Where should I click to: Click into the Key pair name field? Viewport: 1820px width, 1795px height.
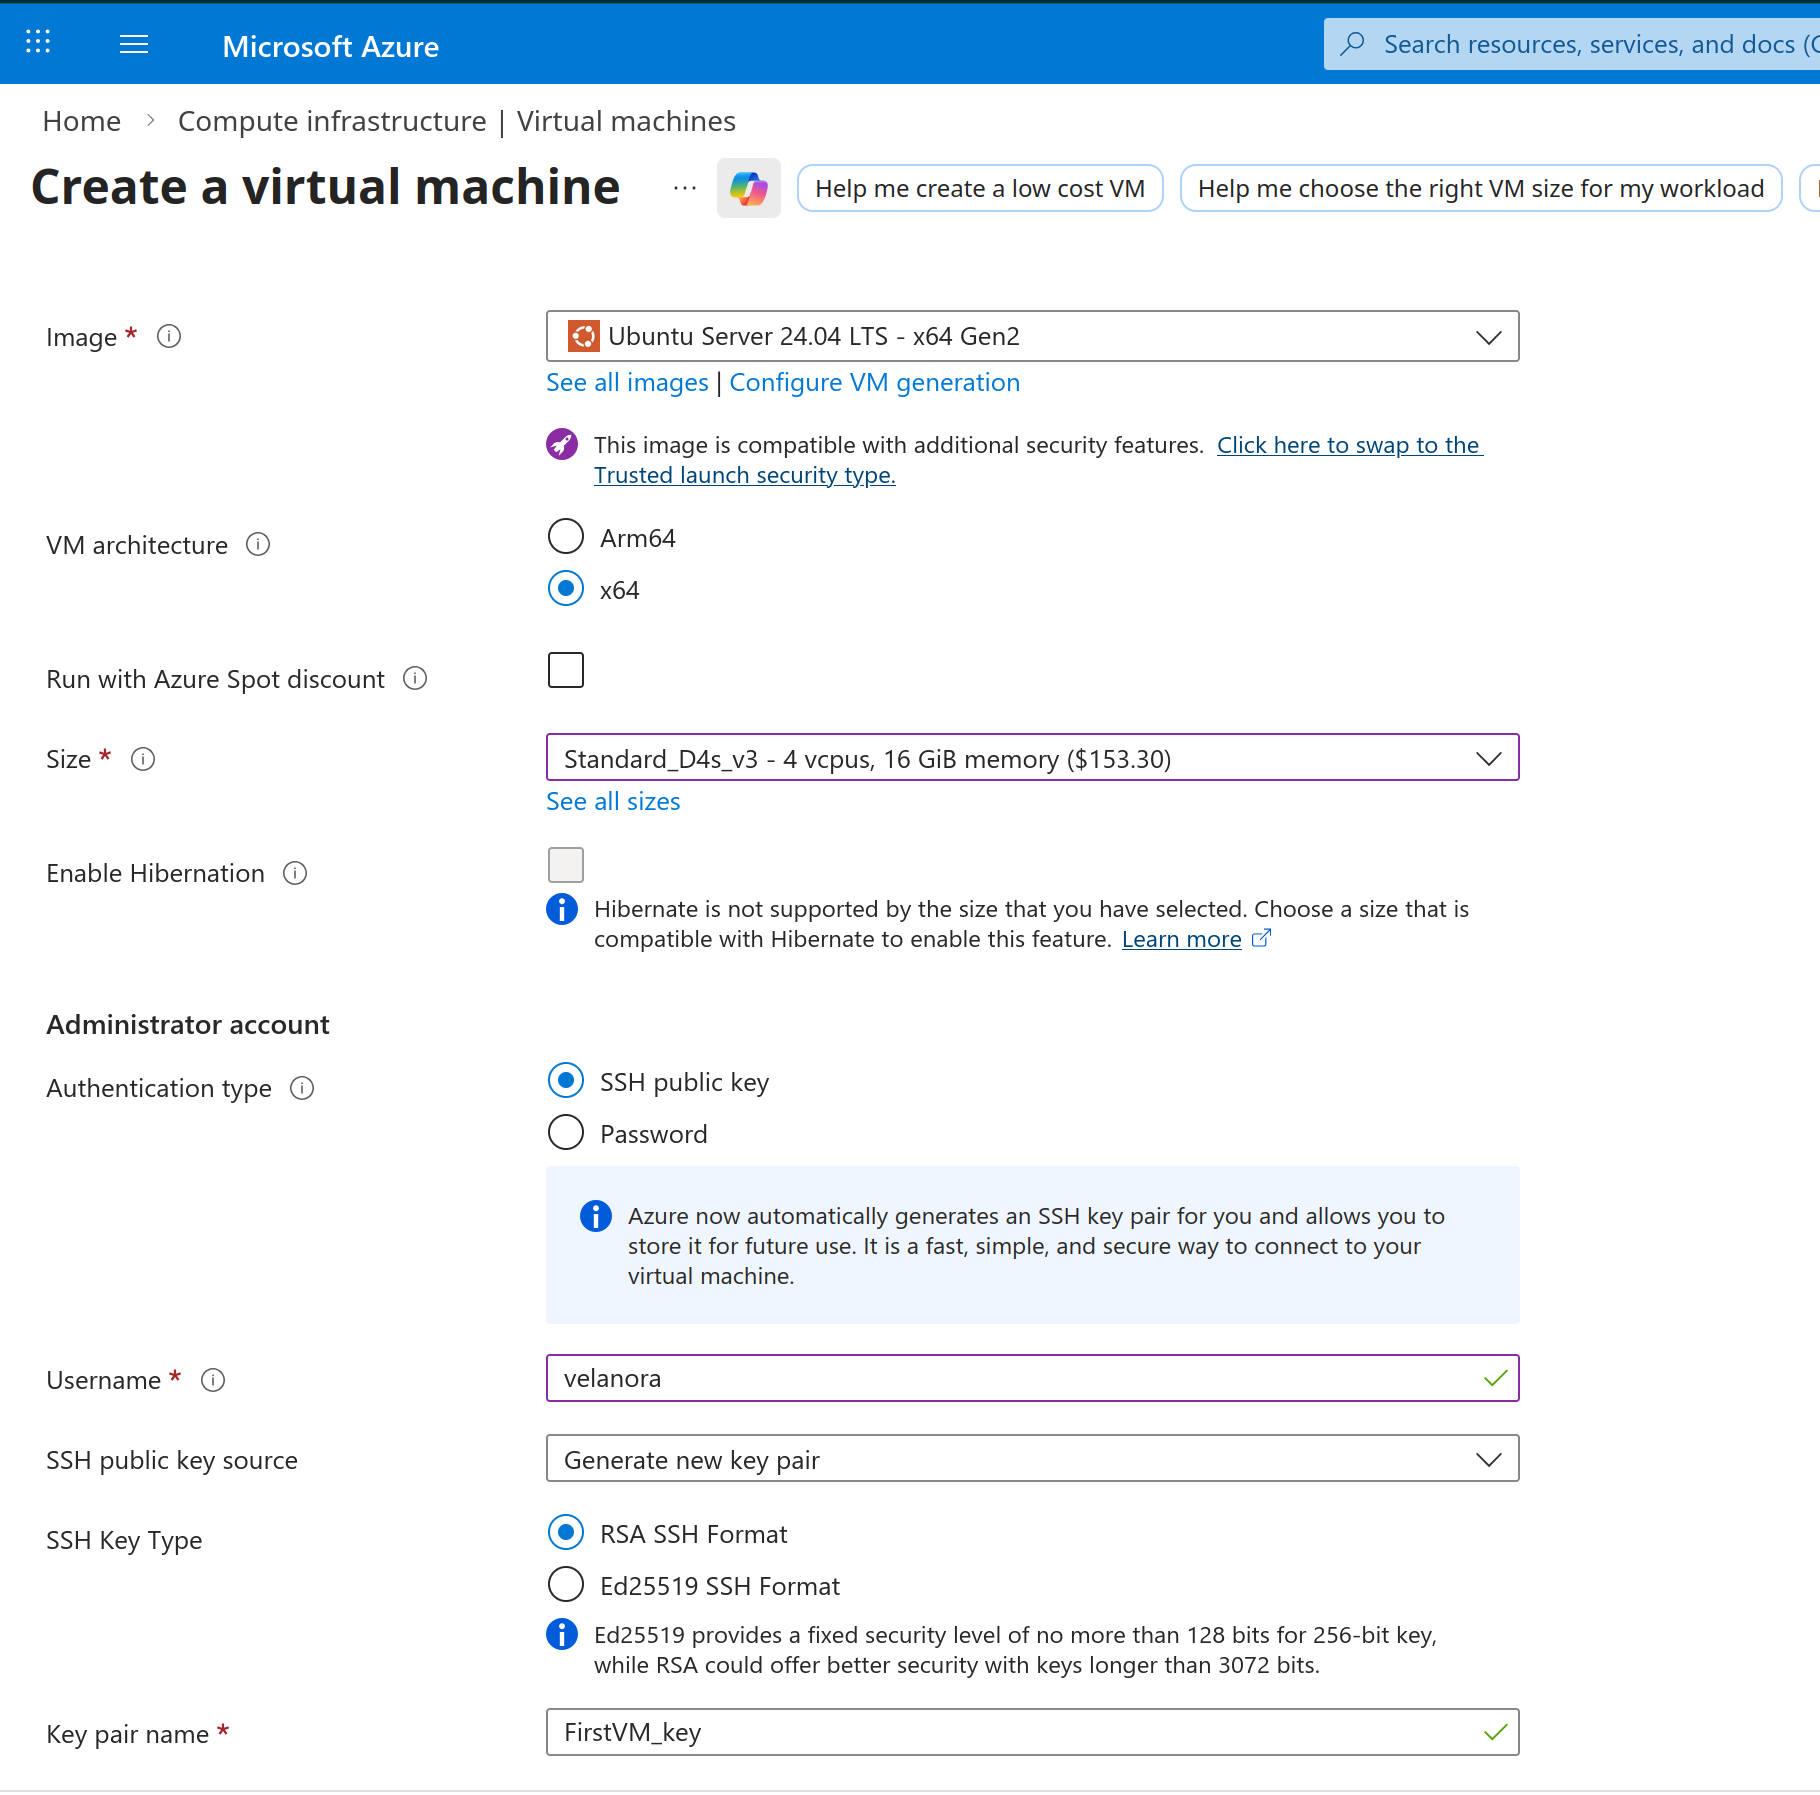(x=1032, y=1733)
